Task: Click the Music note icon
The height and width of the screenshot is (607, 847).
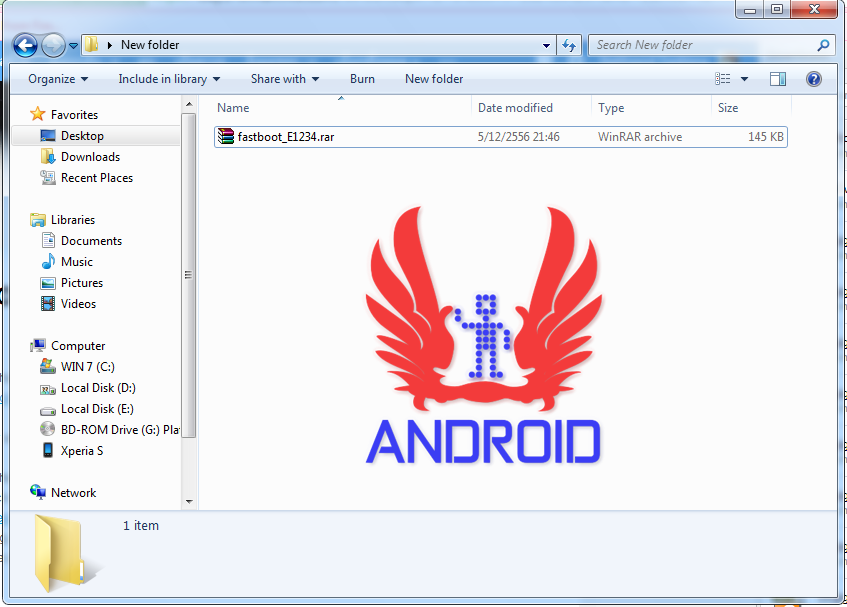Action: tap(48, 261)
